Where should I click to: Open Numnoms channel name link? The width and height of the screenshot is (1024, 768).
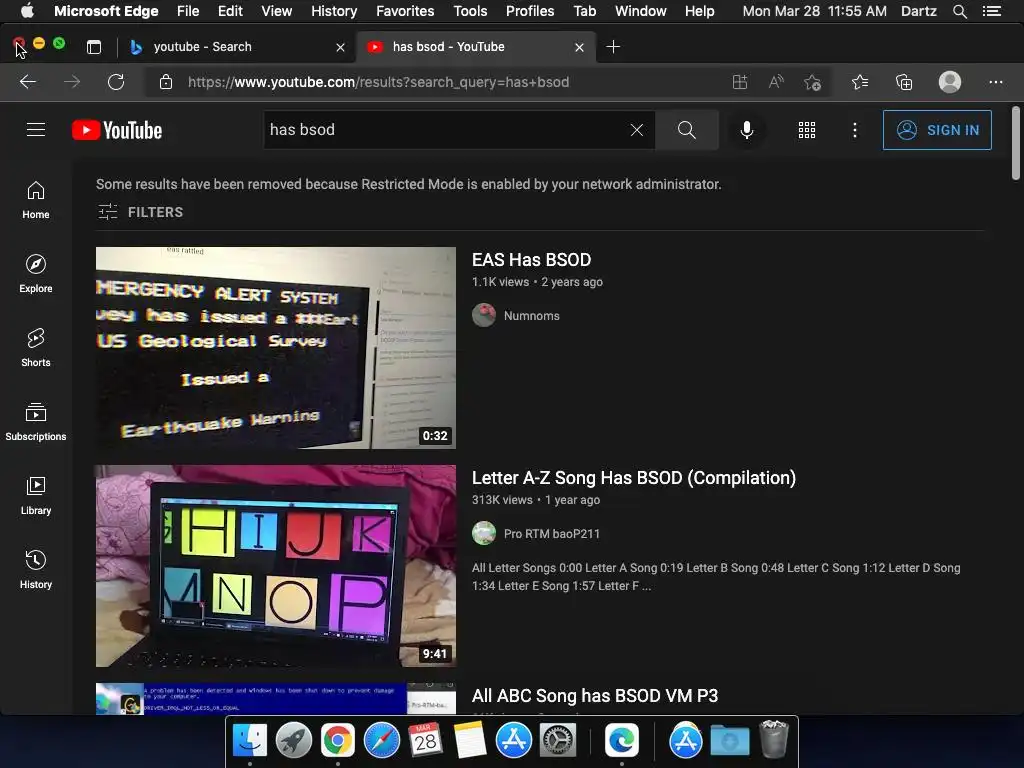pos(532,315)
